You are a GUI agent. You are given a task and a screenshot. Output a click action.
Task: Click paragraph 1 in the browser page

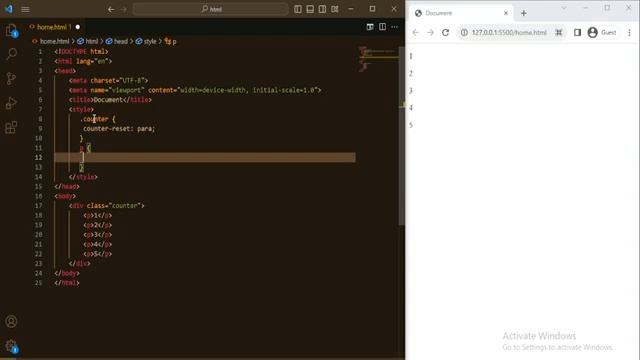[411, 56]
